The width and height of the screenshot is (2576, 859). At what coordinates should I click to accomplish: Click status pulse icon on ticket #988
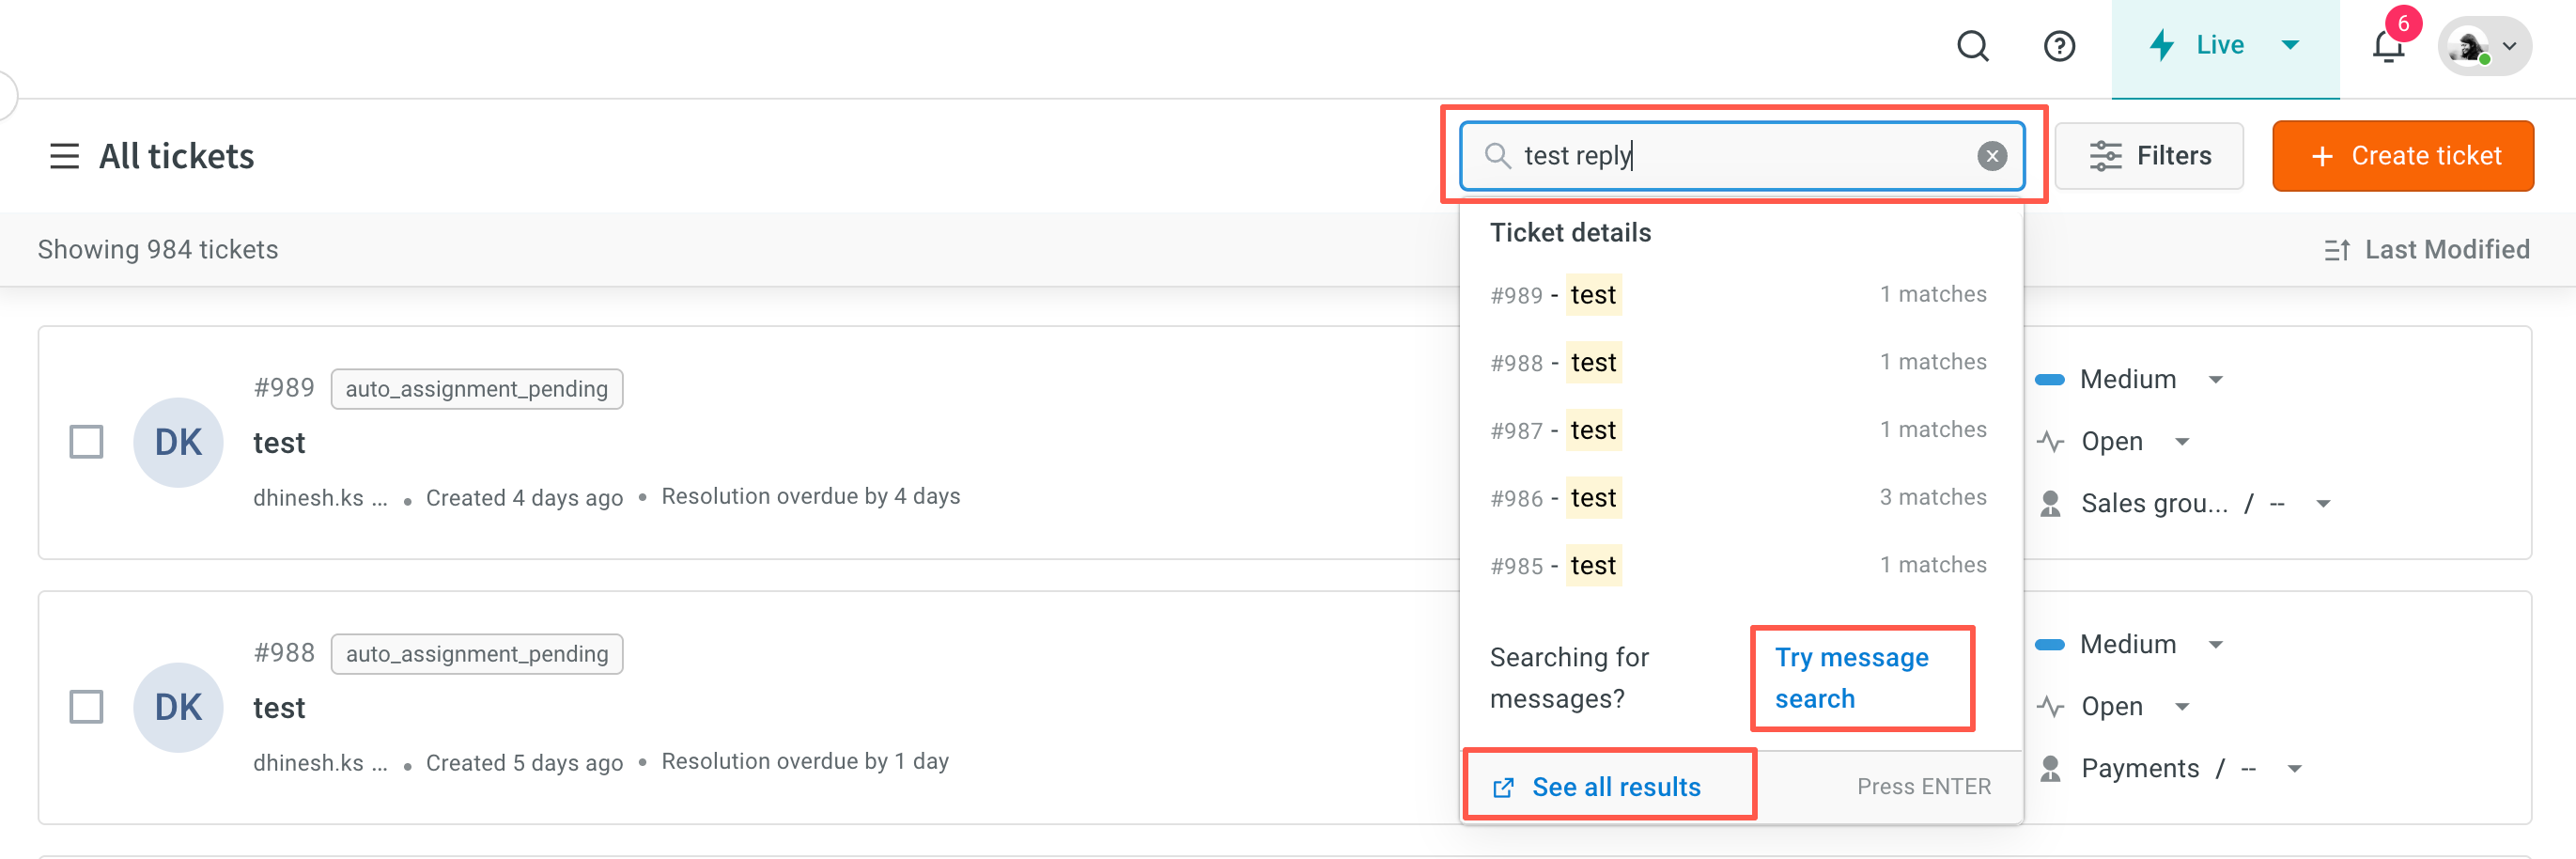pyautogui.click(x=2050, y=707)
